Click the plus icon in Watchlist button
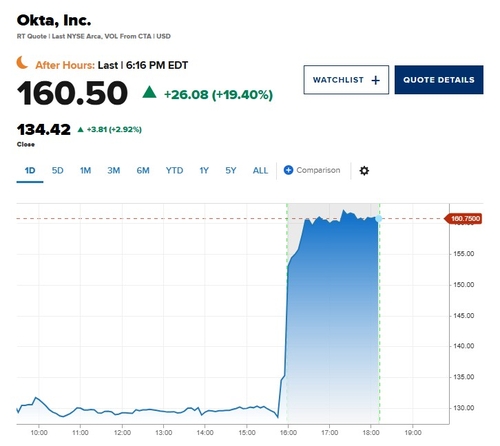The image size is (500, 446). (376, 80)
